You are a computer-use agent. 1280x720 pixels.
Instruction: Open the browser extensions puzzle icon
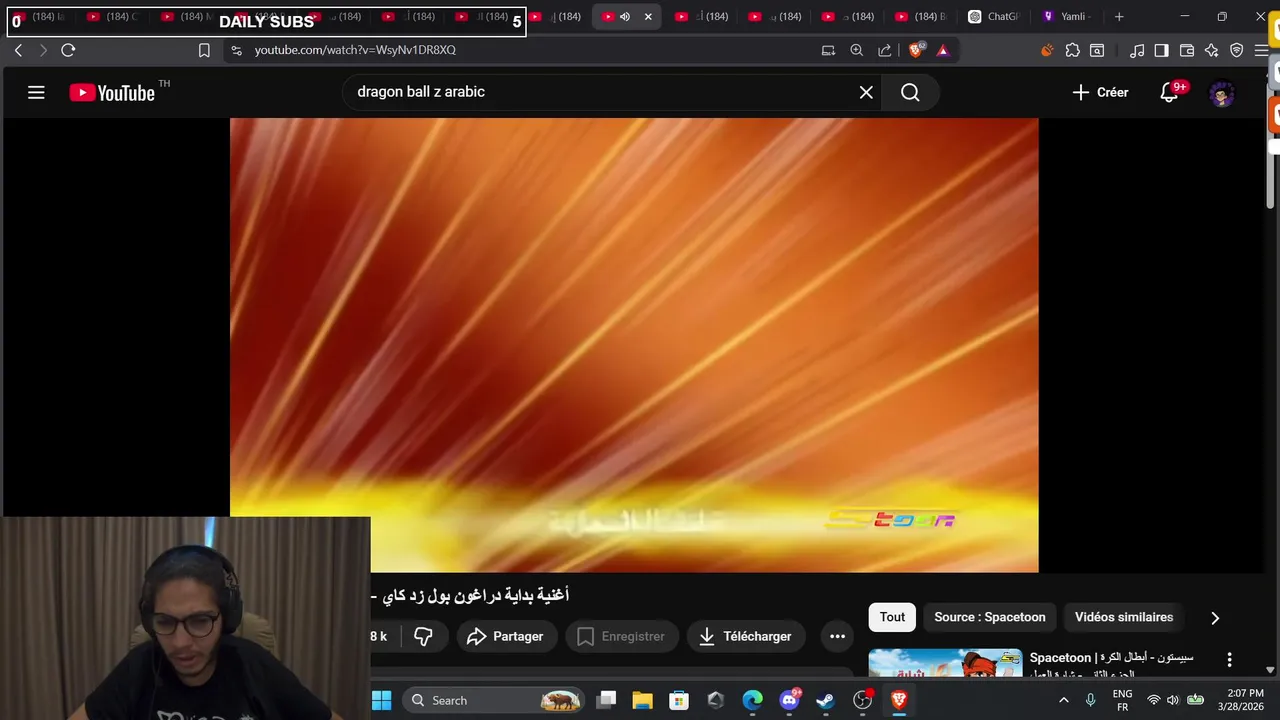pos(1072,50)
